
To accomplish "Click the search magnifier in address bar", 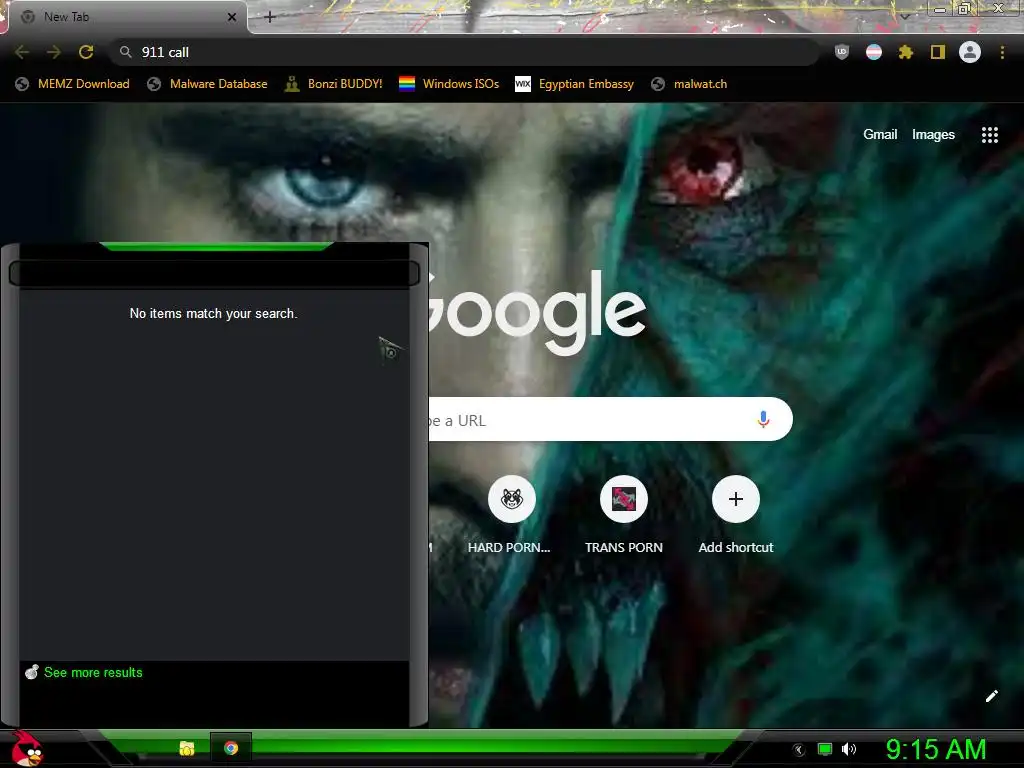I will coord(126,52).
